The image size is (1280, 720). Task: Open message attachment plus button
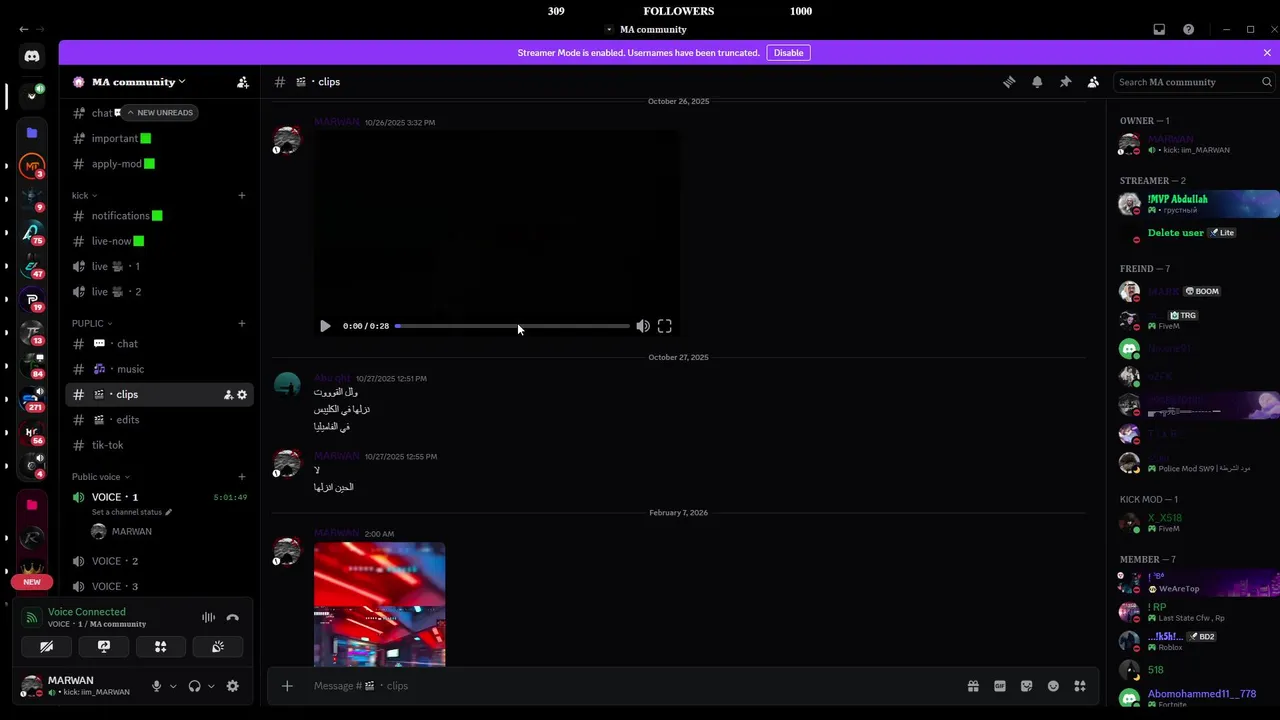click(287, 686)
